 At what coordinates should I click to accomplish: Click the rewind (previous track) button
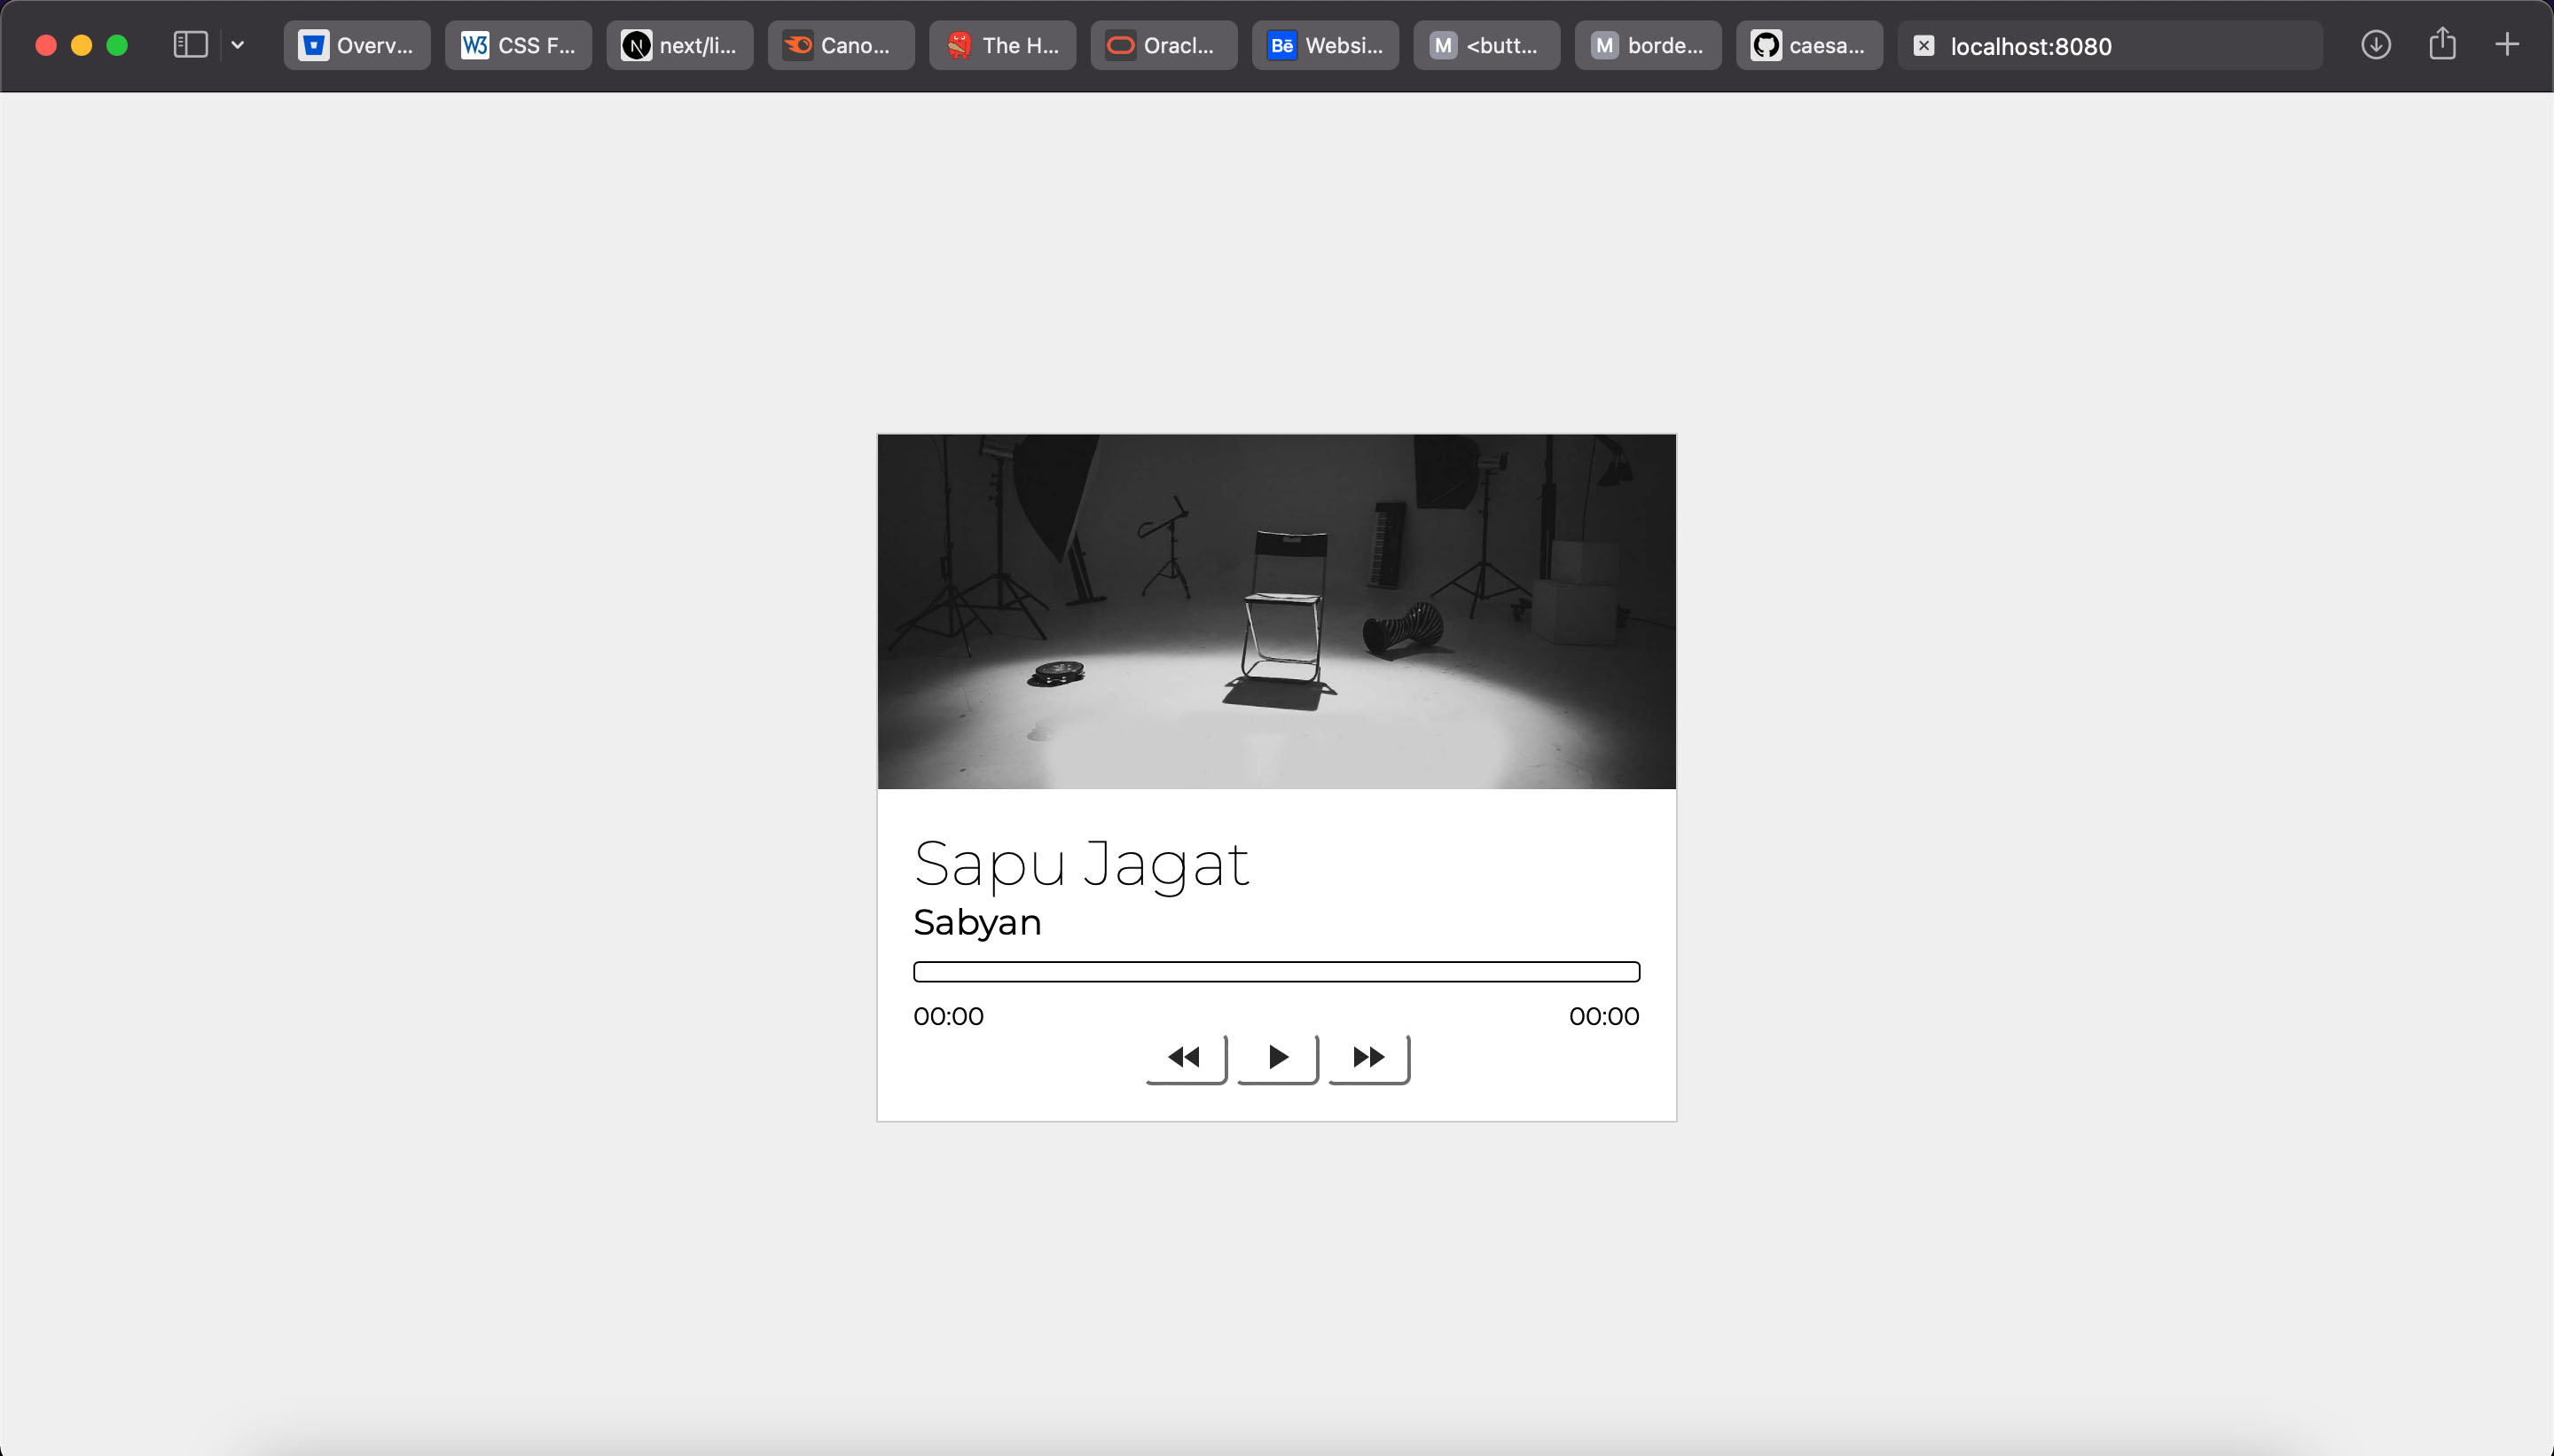click(x=1185, y=1057)
